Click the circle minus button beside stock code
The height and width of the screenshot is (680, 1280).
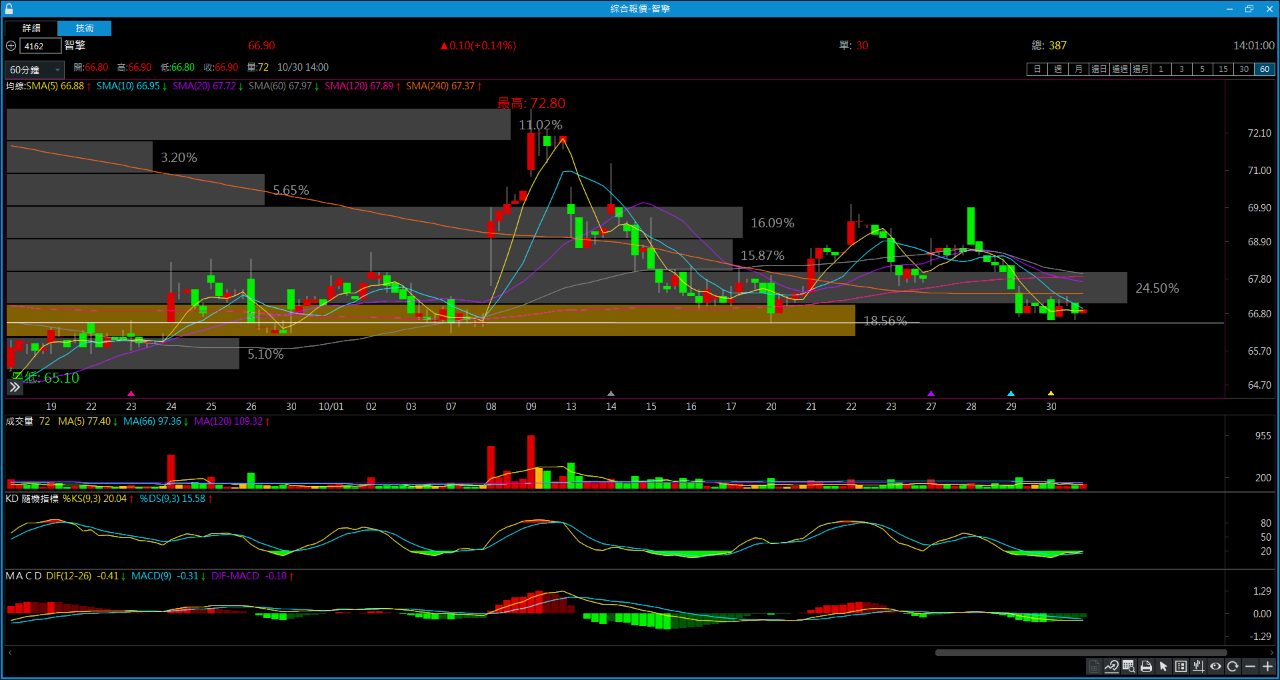[11, 46]
